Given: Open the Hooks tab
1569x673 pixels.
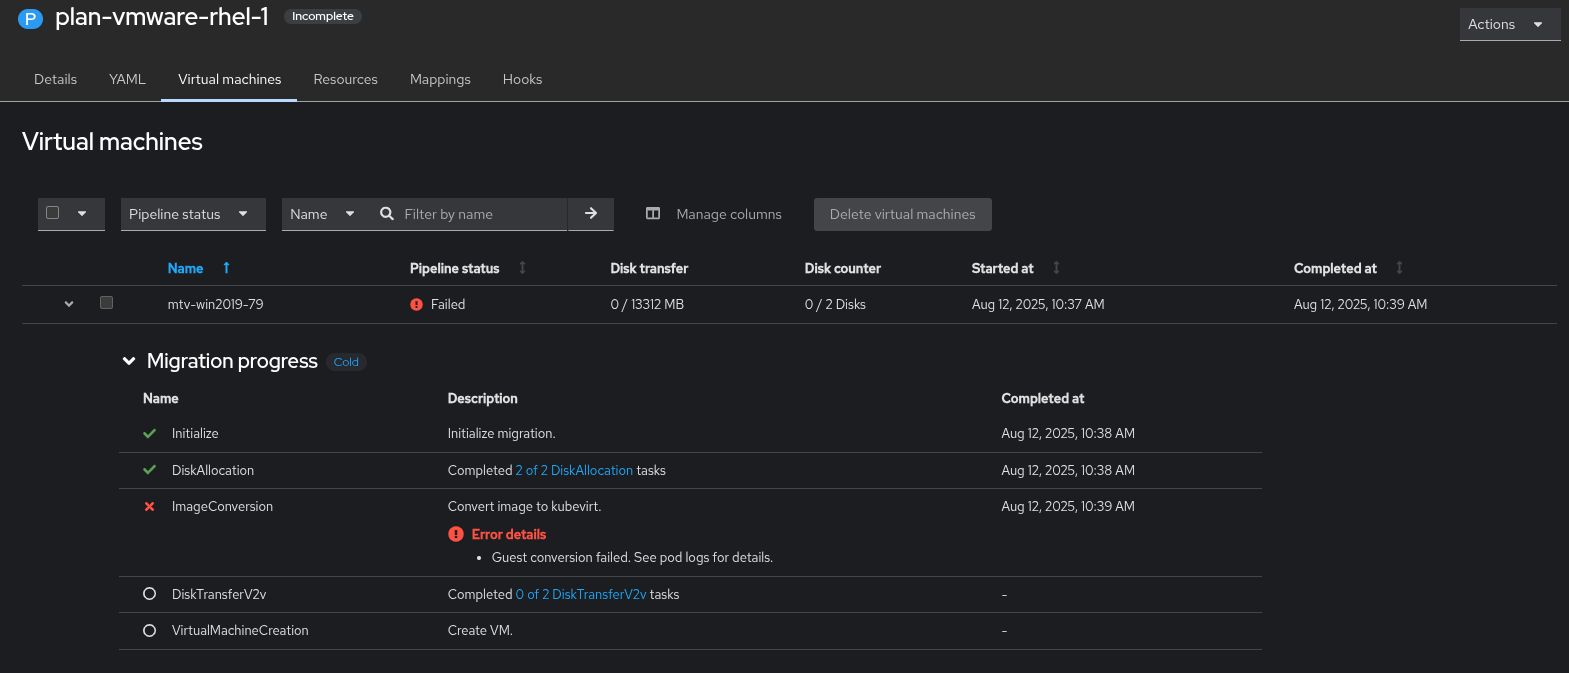Looking at the screenshot, I should (522, 79).
